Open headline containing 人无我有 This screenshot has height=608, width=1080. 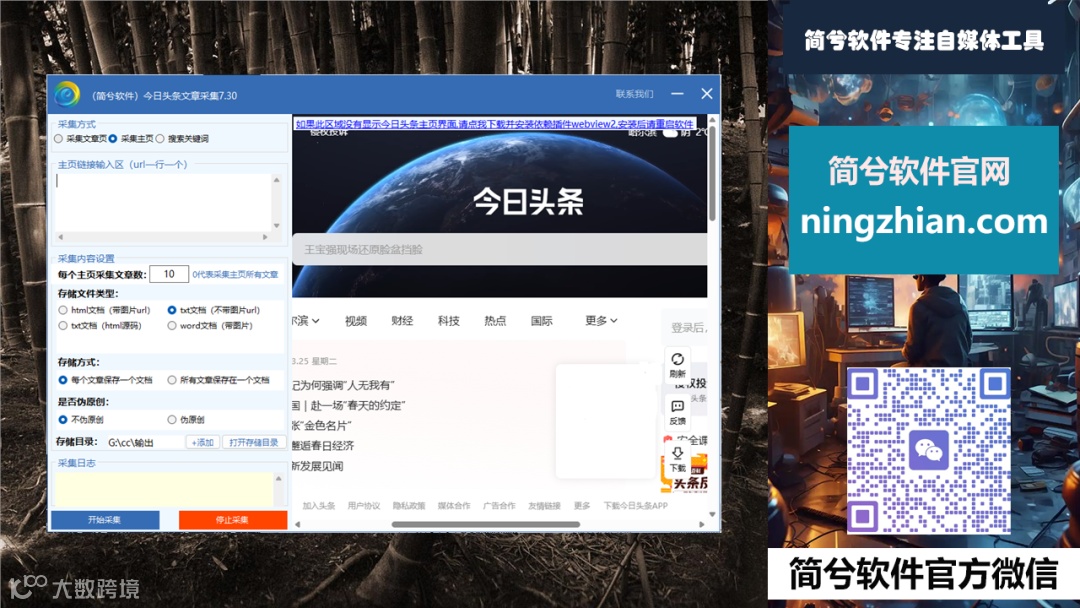click(x=342, y=385)
